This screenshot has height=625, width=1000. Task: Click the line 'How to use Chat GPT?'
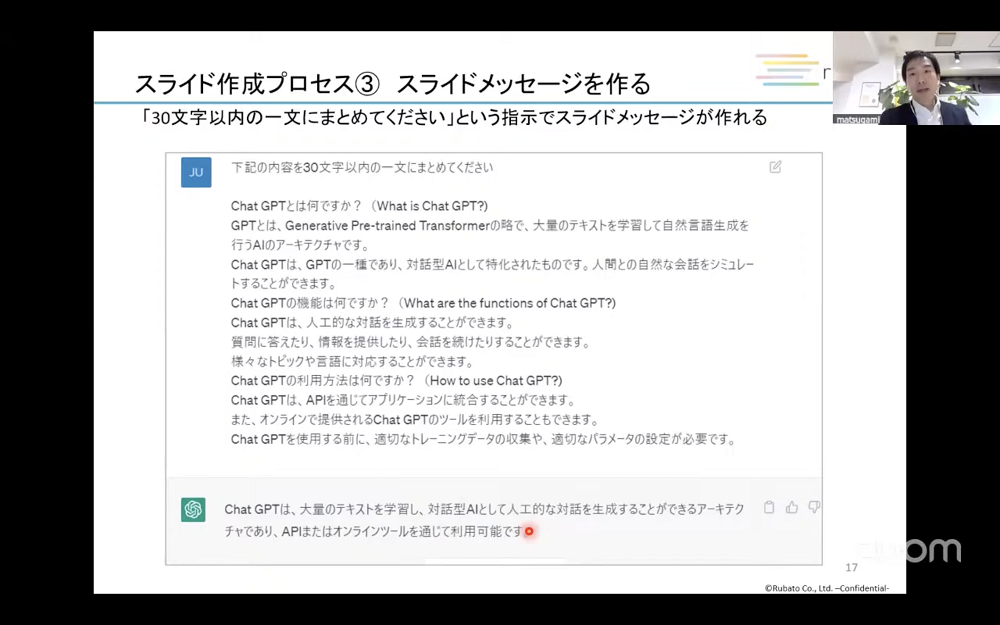pyautogui.click(x=397, y=381)
